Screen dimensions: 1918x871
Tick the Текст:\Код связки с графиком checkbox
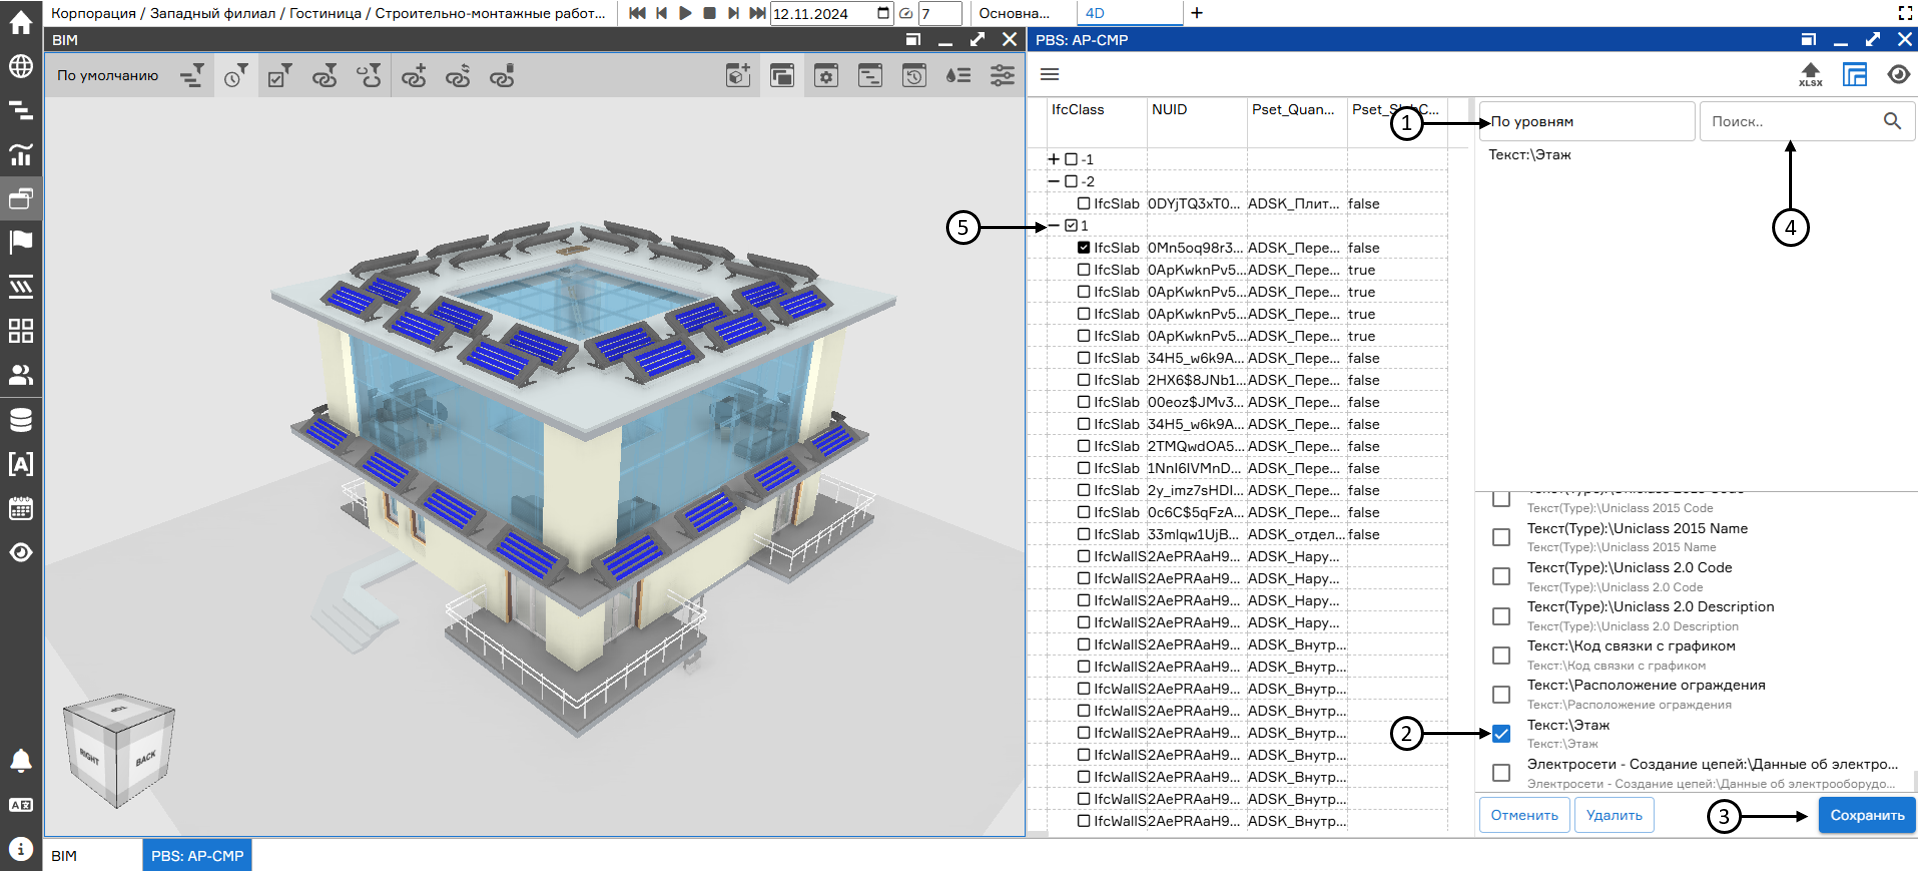click(1501, 655)
